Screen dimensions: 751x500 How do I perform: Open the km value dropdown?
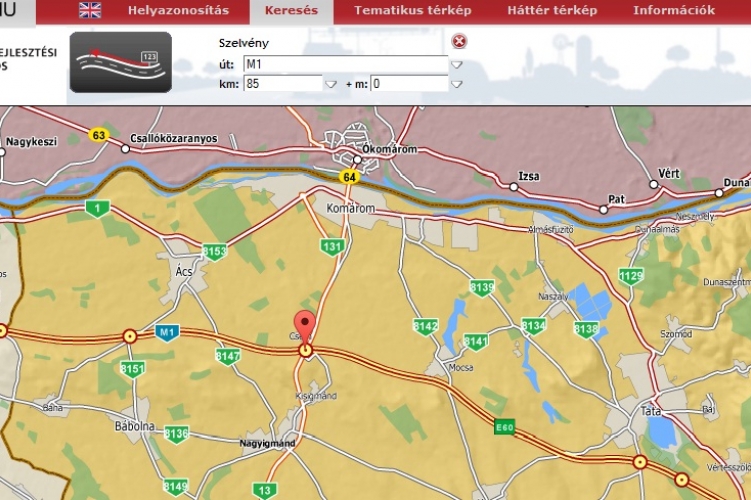pyautogui.click(x=330, y=85)
